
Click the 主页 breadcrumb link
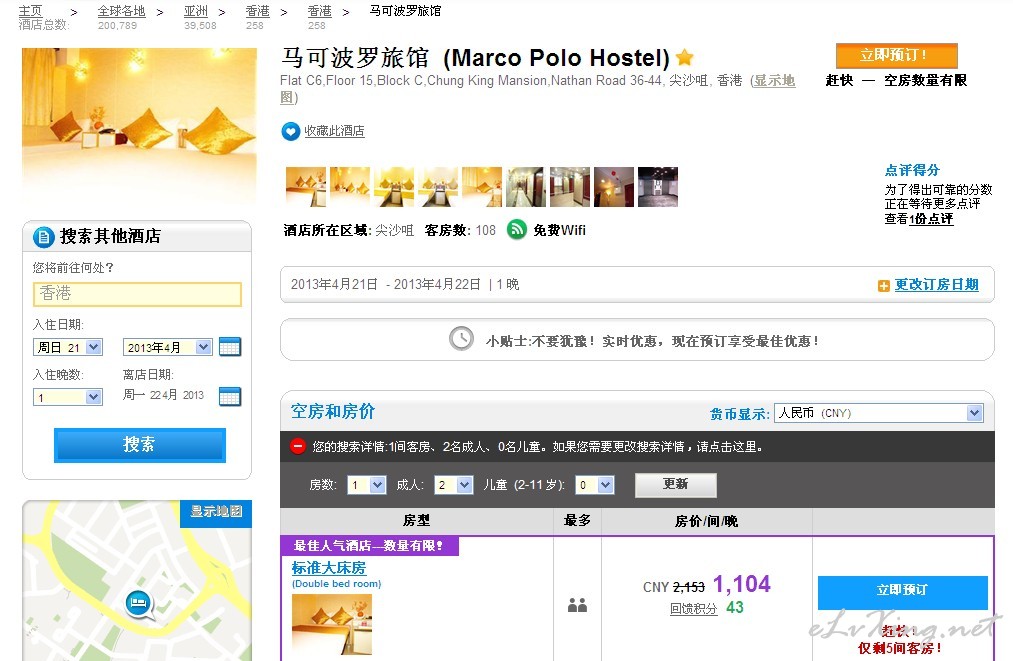[30, 11]
